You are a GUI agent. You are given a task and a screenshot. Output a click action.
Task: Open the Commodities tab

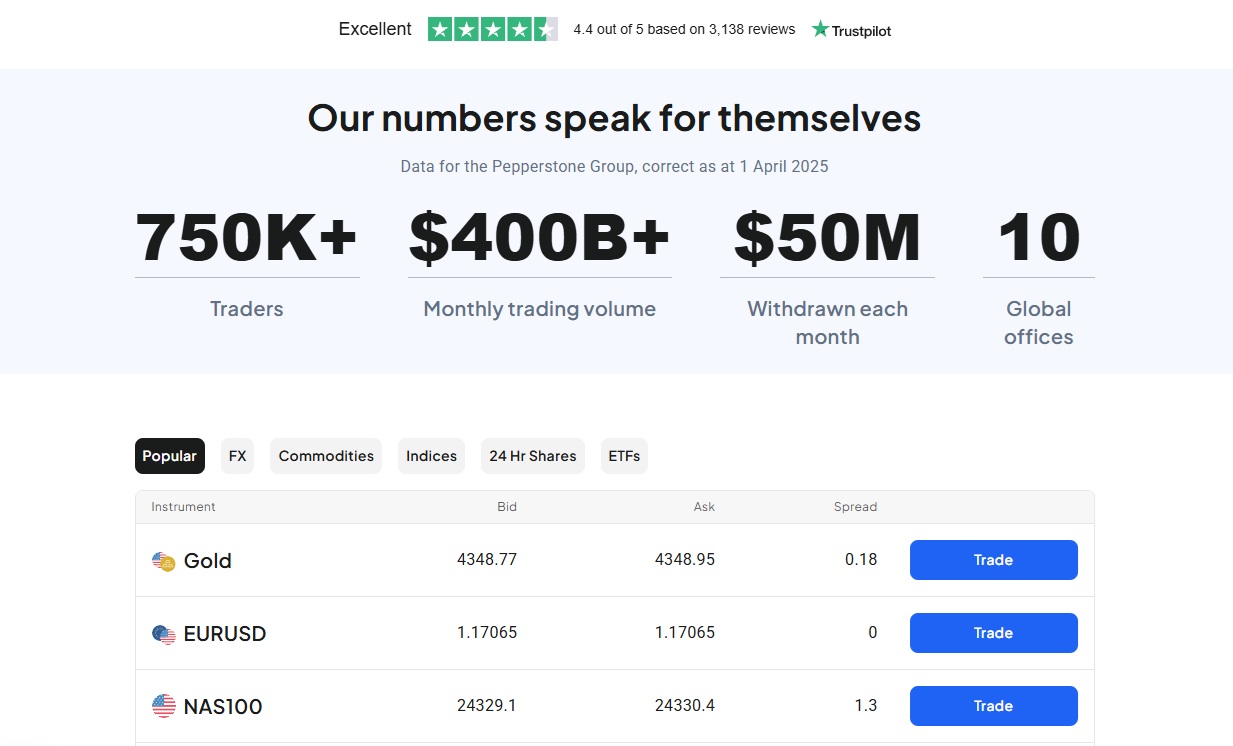tap(326, 456)
